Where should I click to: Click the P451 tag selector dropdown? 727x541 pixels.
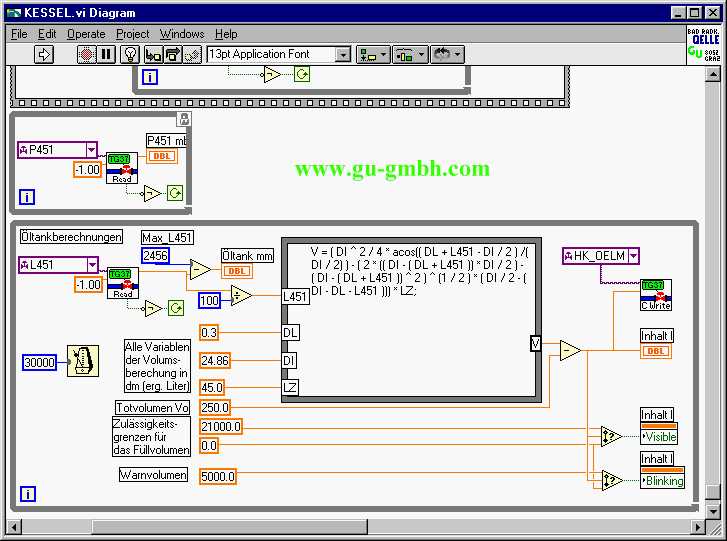click(92, 150)
